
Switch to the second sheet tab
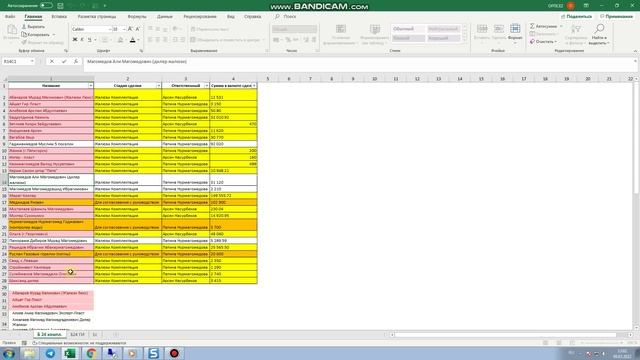click(x=77, y=334)
